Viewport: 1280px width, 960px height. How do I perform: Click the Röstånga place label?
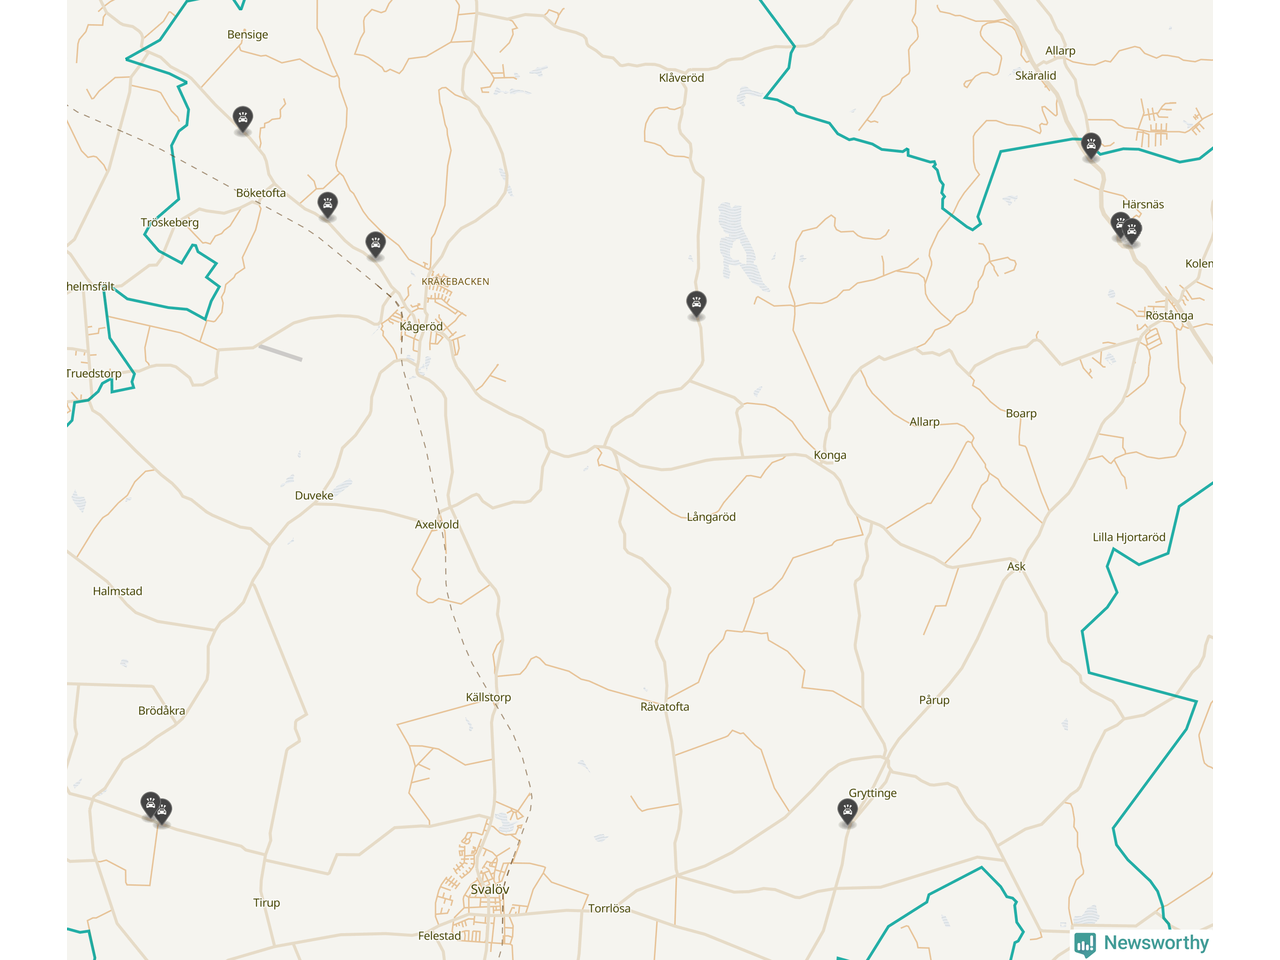1169,316
